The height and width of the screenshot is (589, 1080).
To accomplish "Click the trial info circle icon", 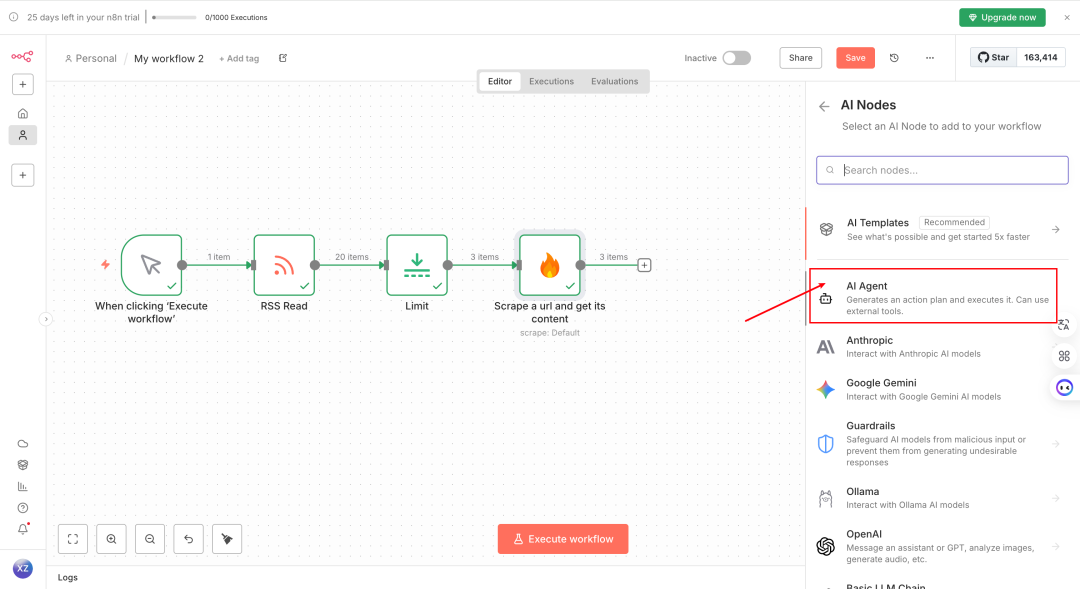I will 14,17.
